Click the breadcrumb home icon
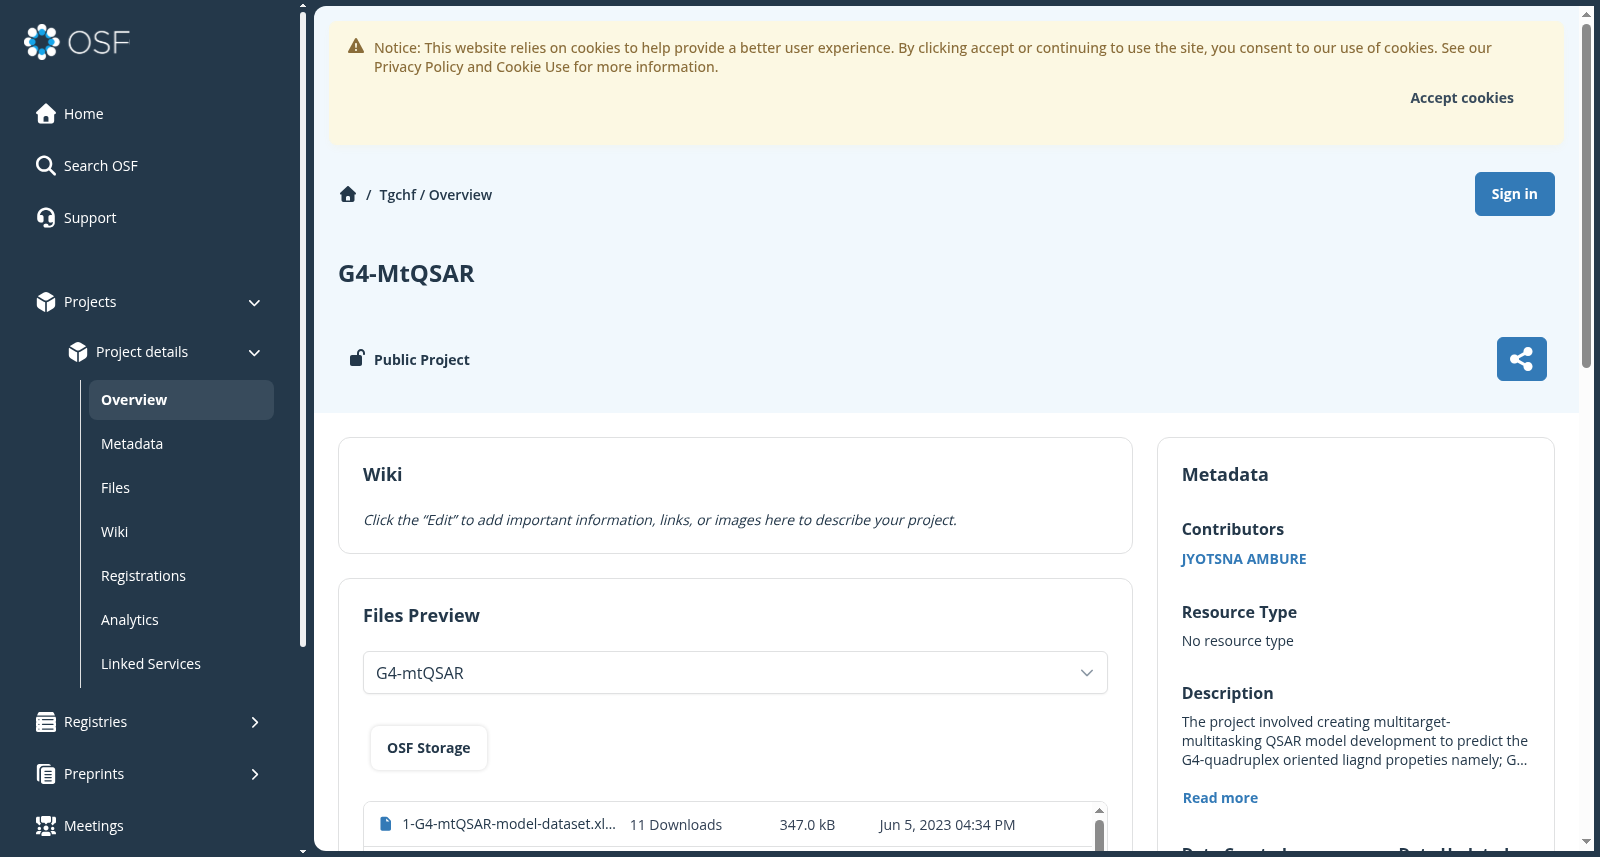1600x857 pixels. [348, 194]
